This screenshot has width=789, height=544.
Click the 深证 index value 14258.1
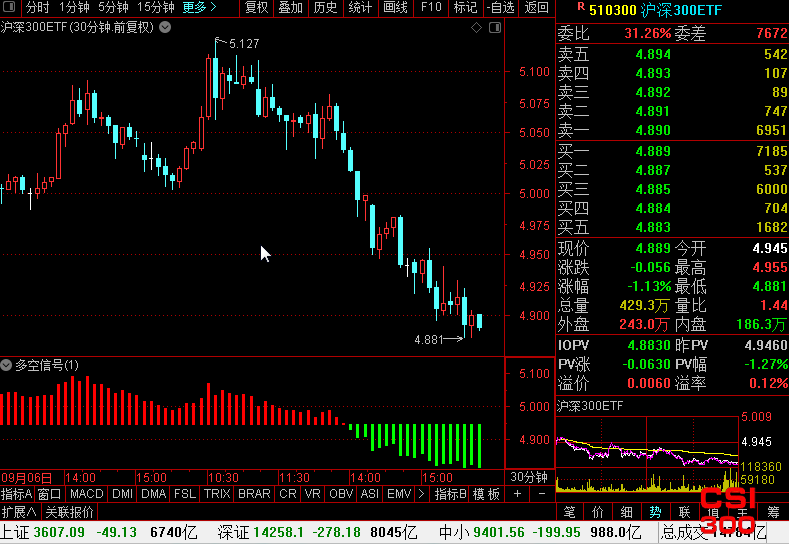[278, 532]
